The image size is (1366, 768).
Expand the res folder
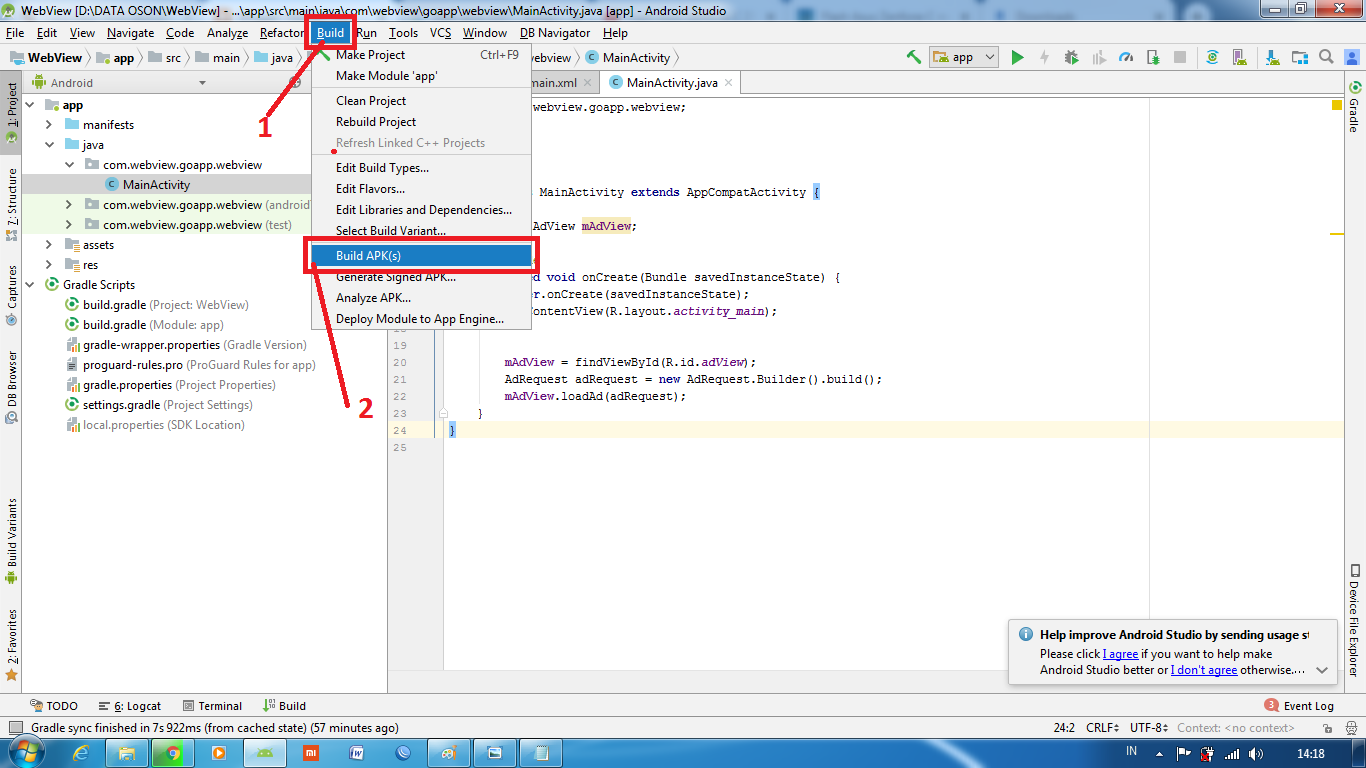(x=49, y=265)
